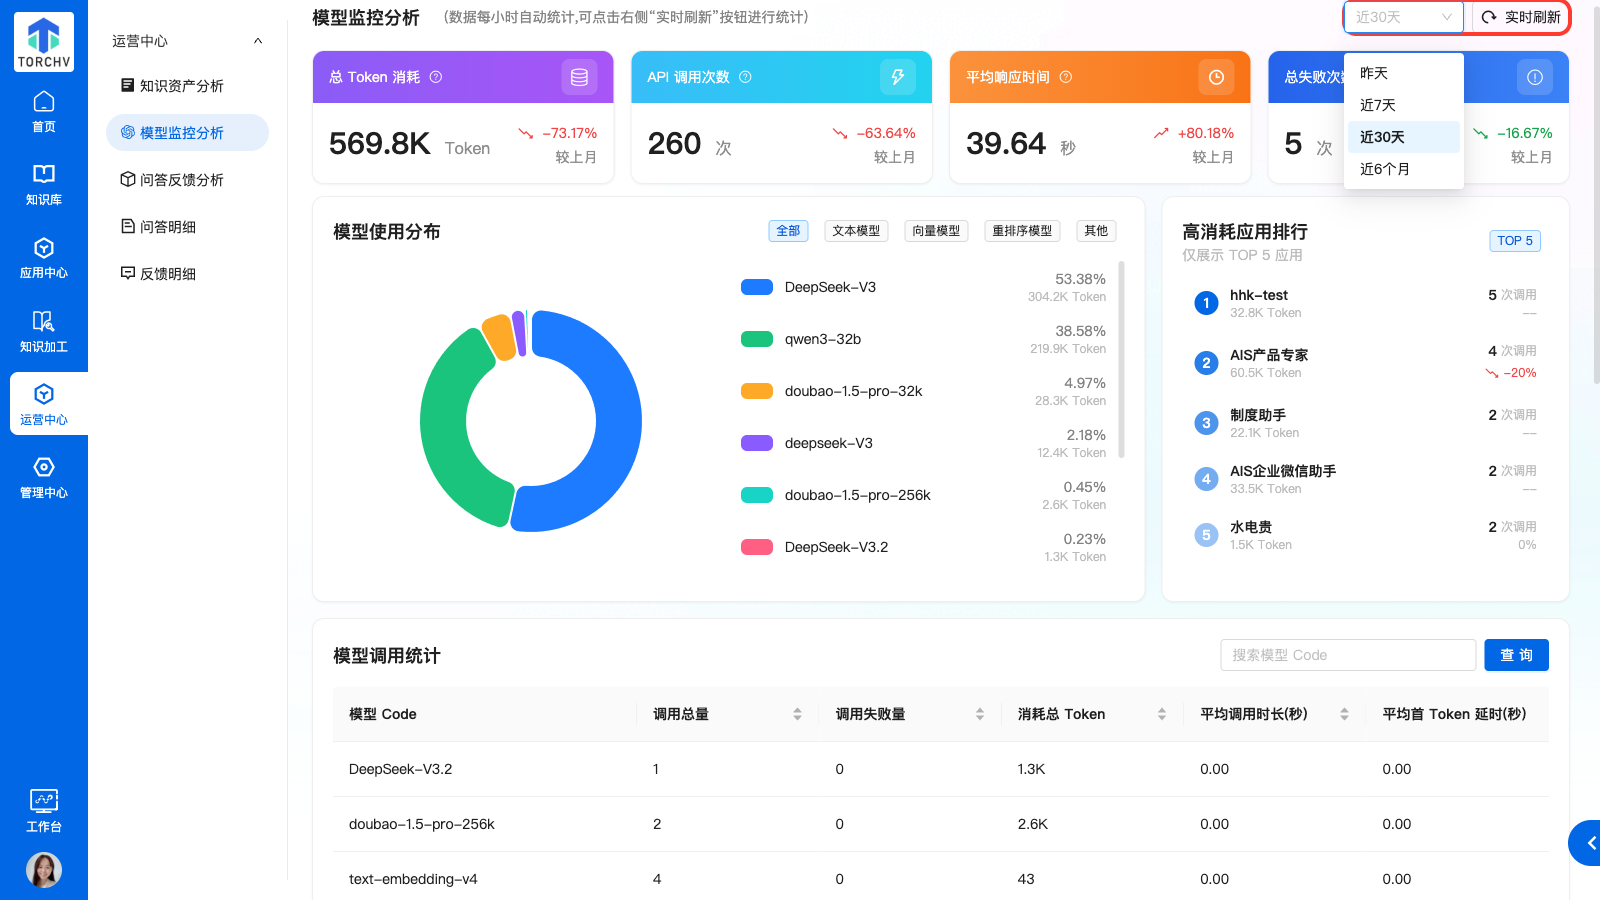Collapse the 运营中心 menu section
The height and width of the screenshot is (900, 1600).
(258, 41)
